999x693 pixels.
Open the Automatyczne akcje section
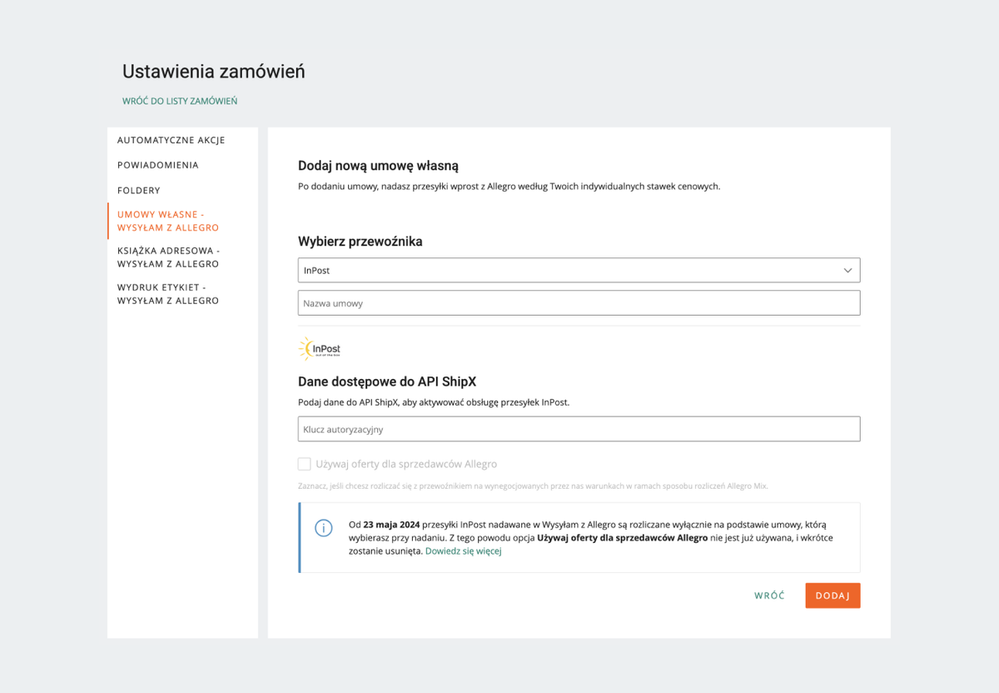[171, 140]
